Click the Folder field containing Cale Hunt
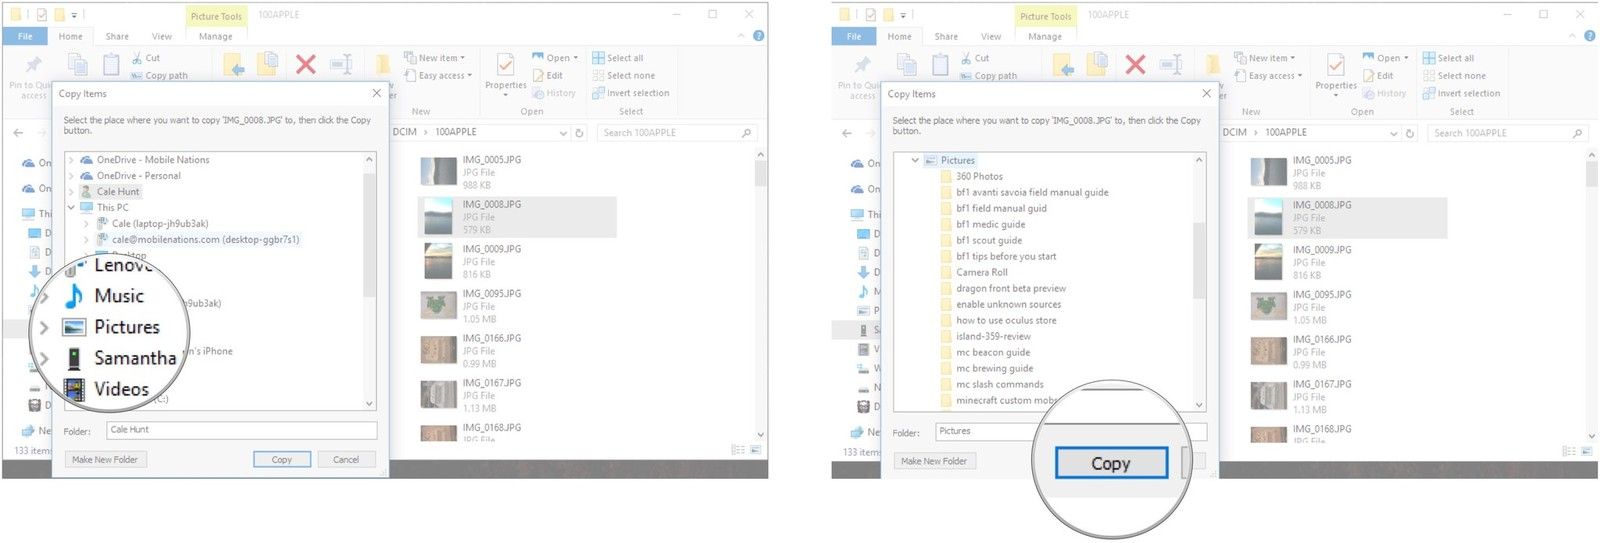This screenshot has width=1600, height=543. coord(241,430)
